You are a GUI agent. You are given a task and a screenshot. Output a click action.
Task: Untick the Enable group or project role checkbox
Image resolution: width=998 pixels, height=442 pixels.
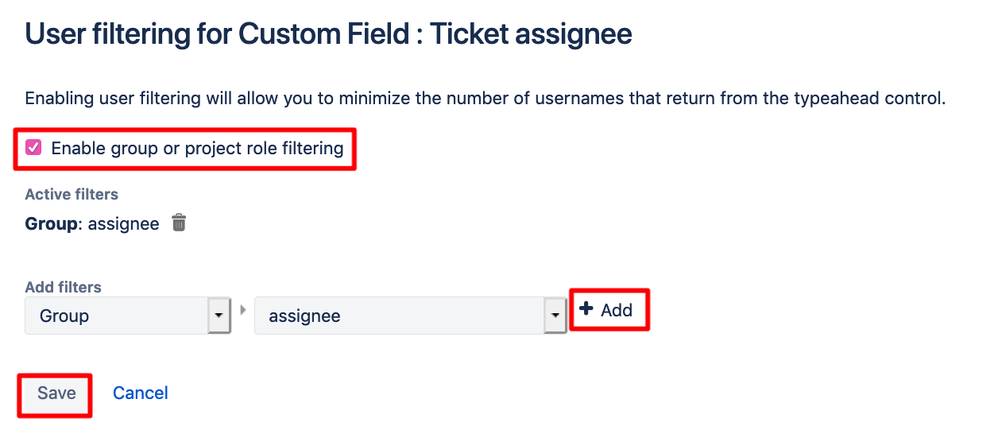[34, 148]
